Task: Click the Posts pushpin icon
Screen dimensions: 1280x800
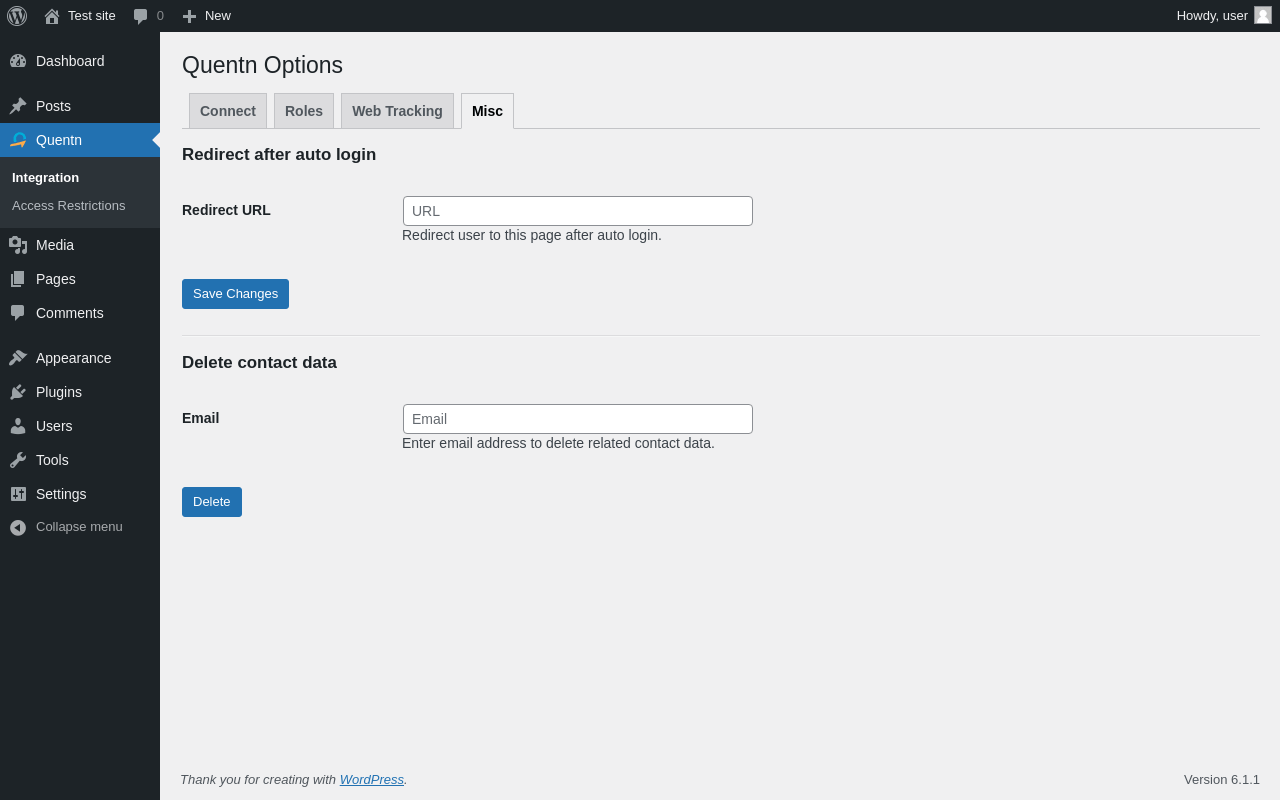Action: [x=18, y=106]
